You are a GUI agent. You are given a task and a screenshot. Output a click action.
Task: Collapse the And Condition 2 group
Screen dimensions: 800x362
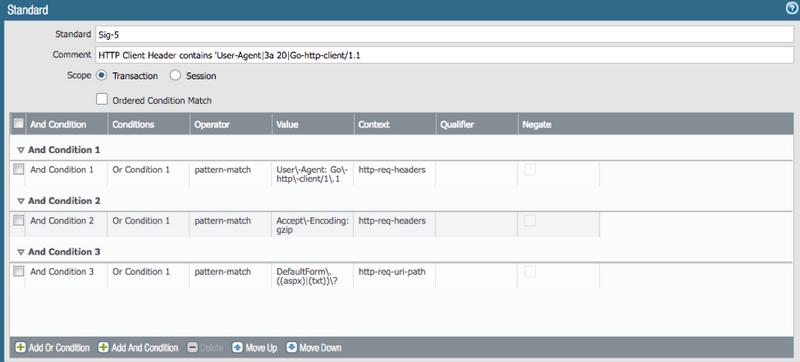(x=21, y=201)
